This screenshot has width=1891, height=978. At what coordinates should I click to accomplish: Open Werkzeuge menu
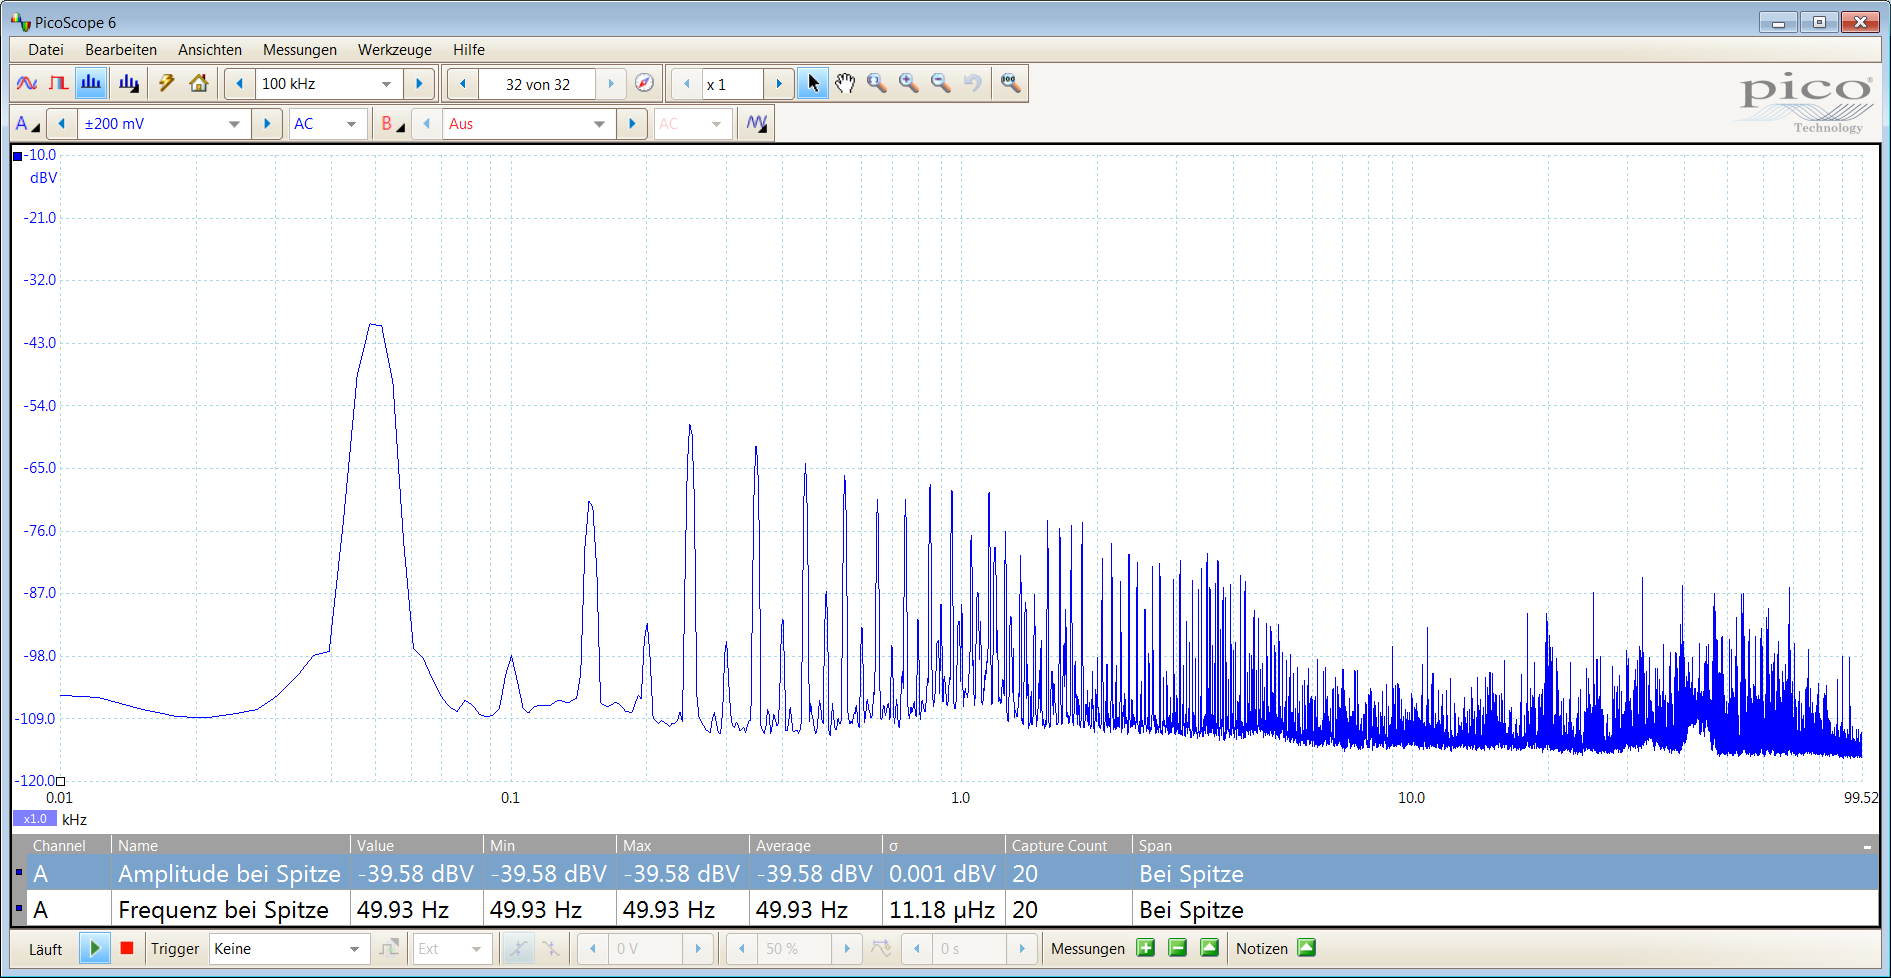click(395, 49)
